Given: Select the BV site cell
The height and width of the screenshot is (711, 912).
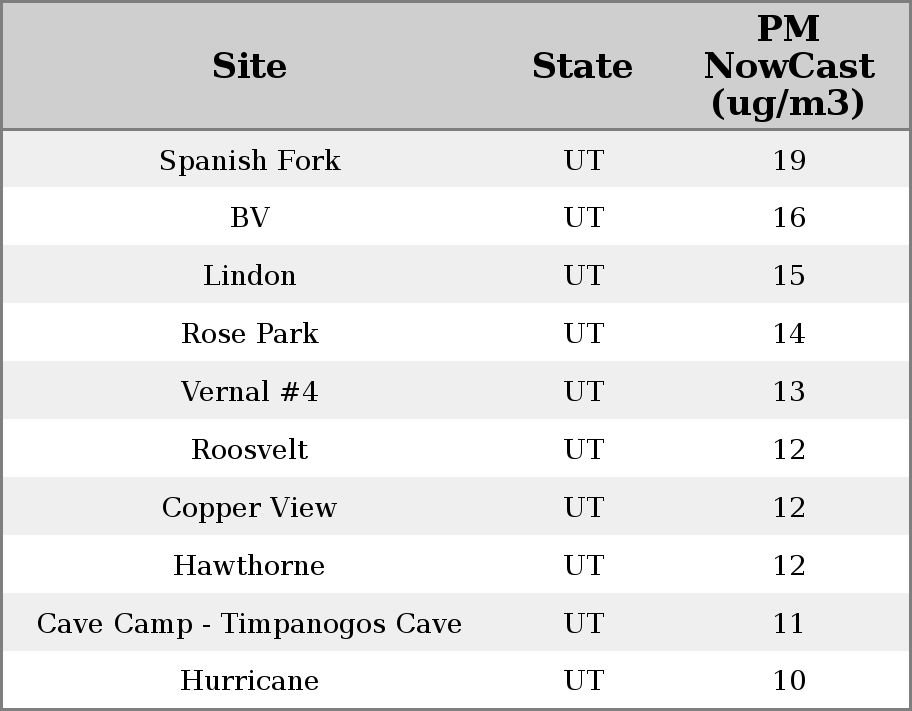Looking at the screenshot, I should pos(250,218).
